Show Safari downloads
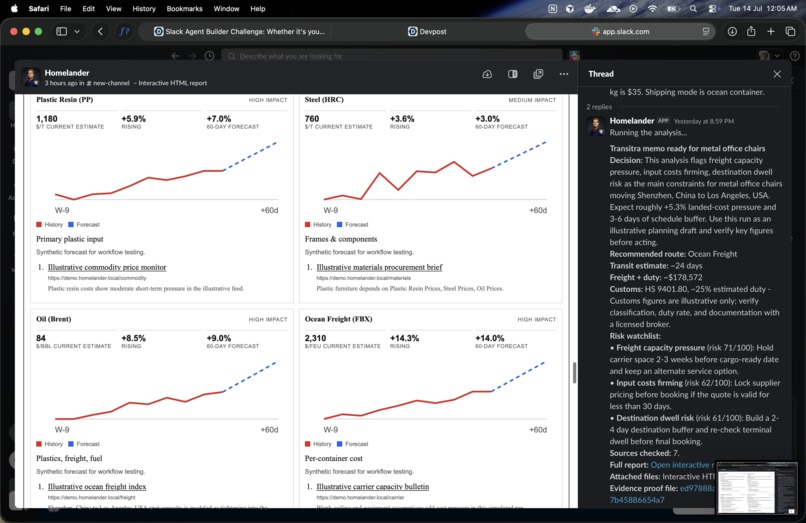The image size is (806, 523). click(732, 31)
